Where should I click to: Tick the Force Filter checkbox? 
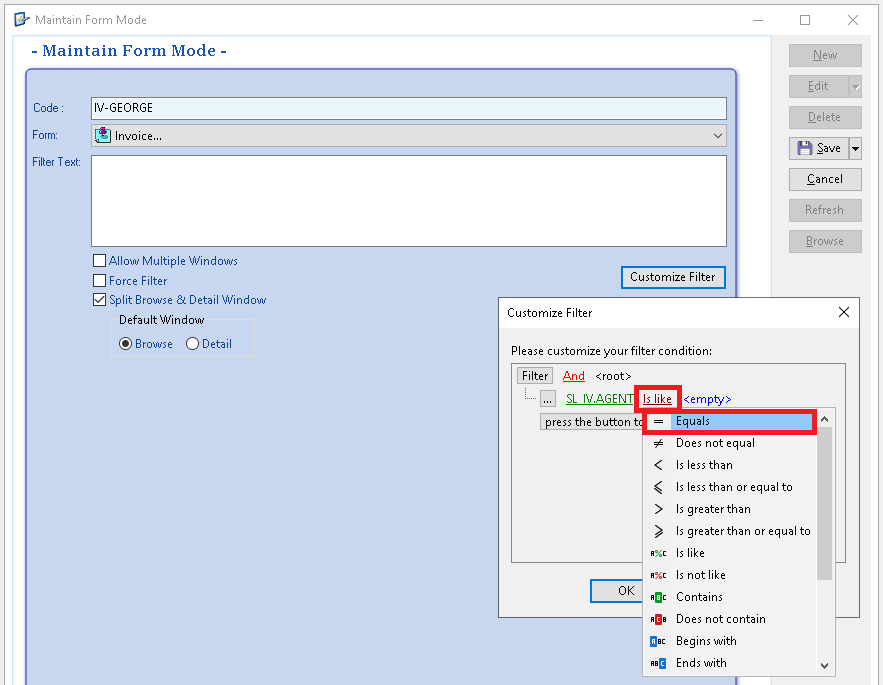(x=99, y=281)
